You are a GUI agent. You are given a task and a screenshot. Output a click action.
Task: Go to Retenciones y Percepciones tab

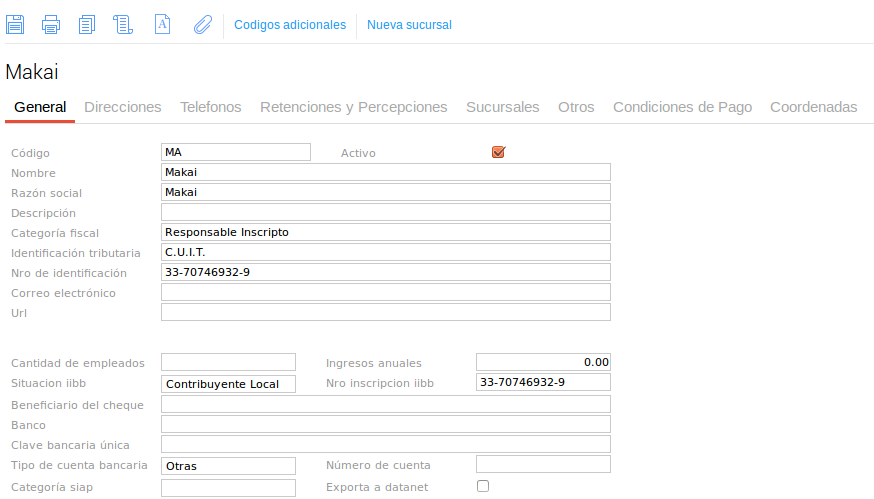tap(354, 107)
